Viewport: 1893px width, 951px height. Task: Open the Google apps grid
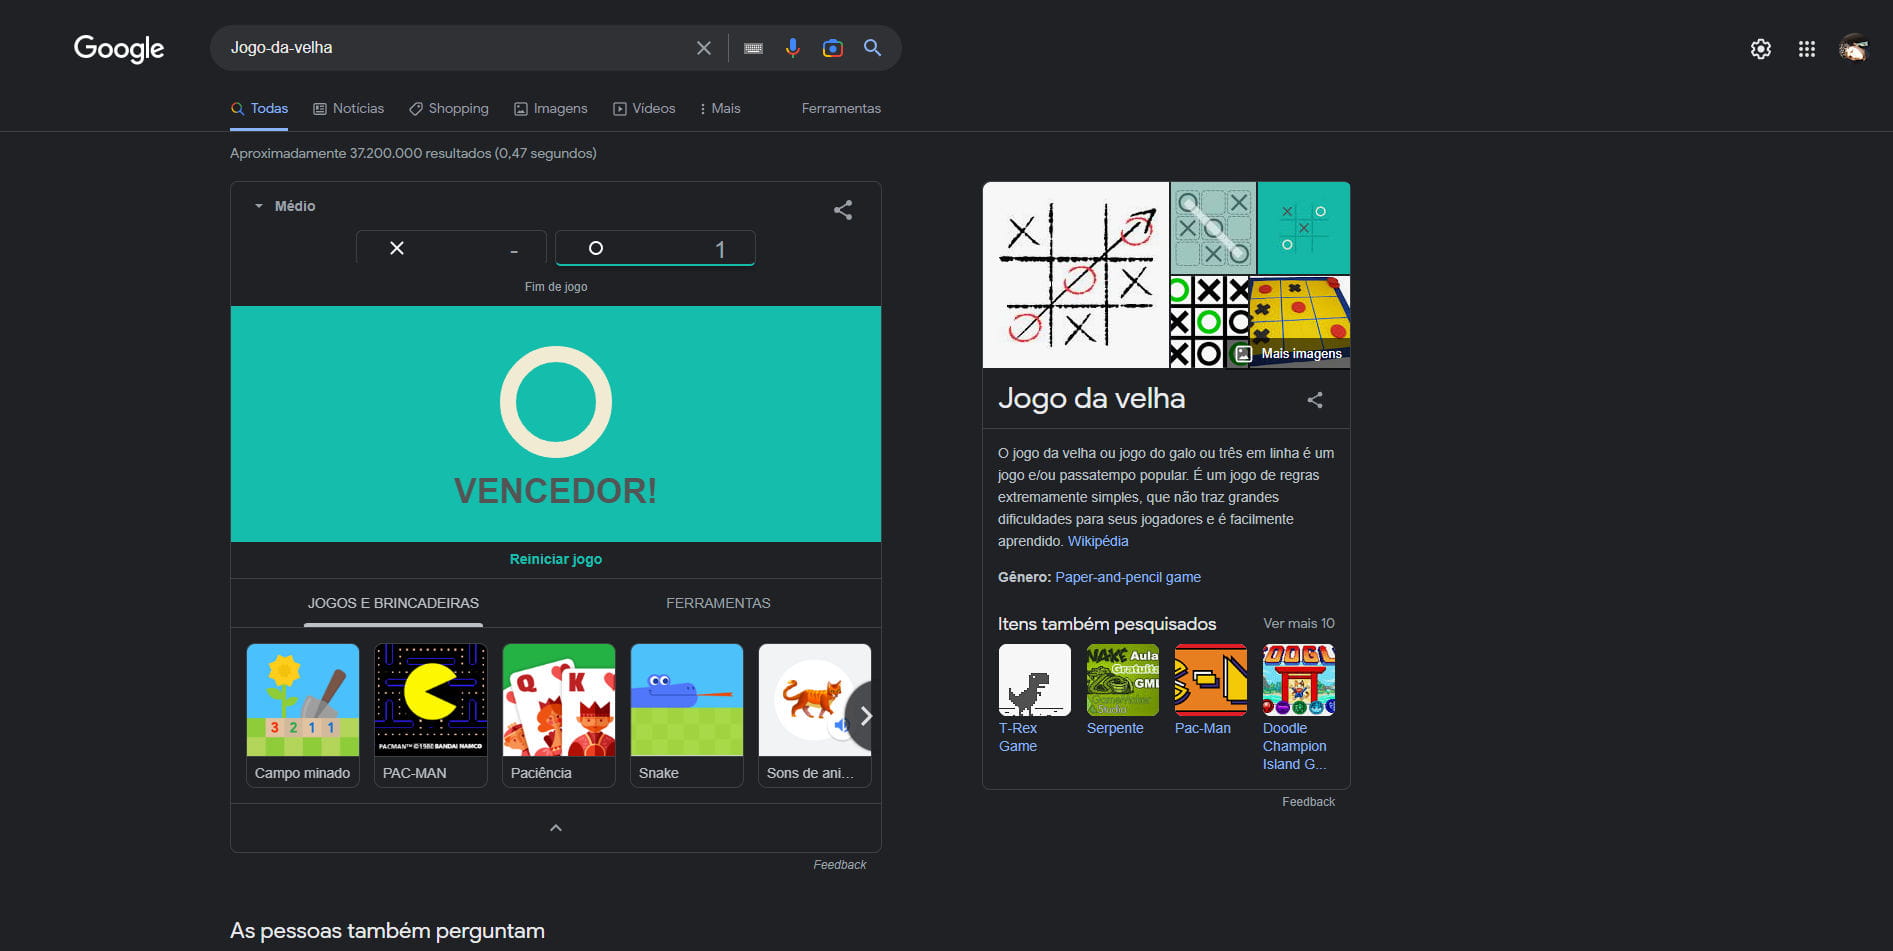coord(1806,49)
